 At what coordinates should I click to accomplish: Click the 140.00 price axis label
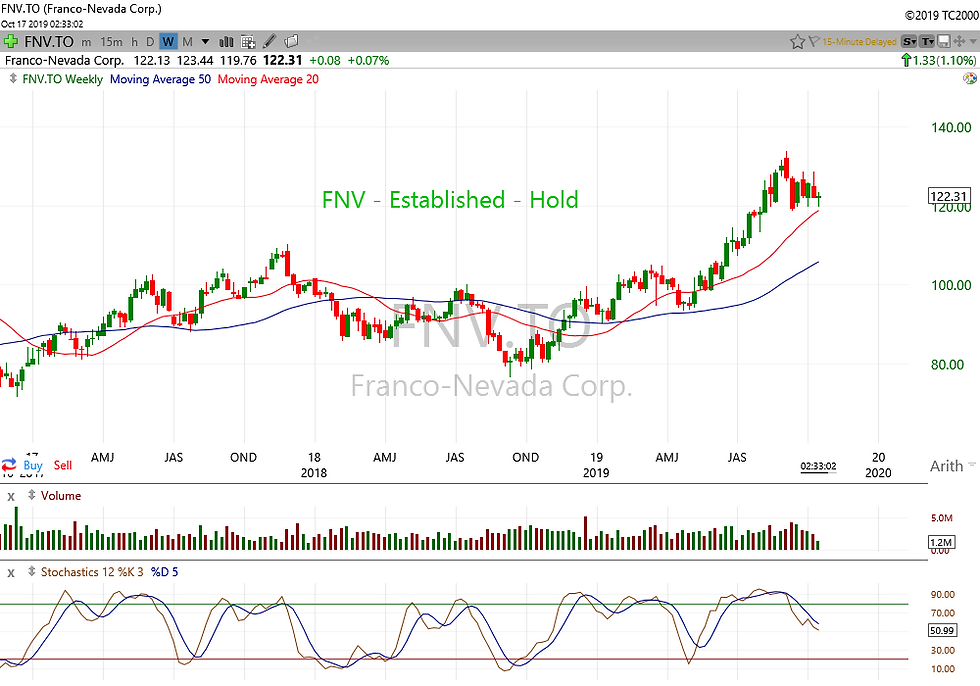tap(951, 127)
